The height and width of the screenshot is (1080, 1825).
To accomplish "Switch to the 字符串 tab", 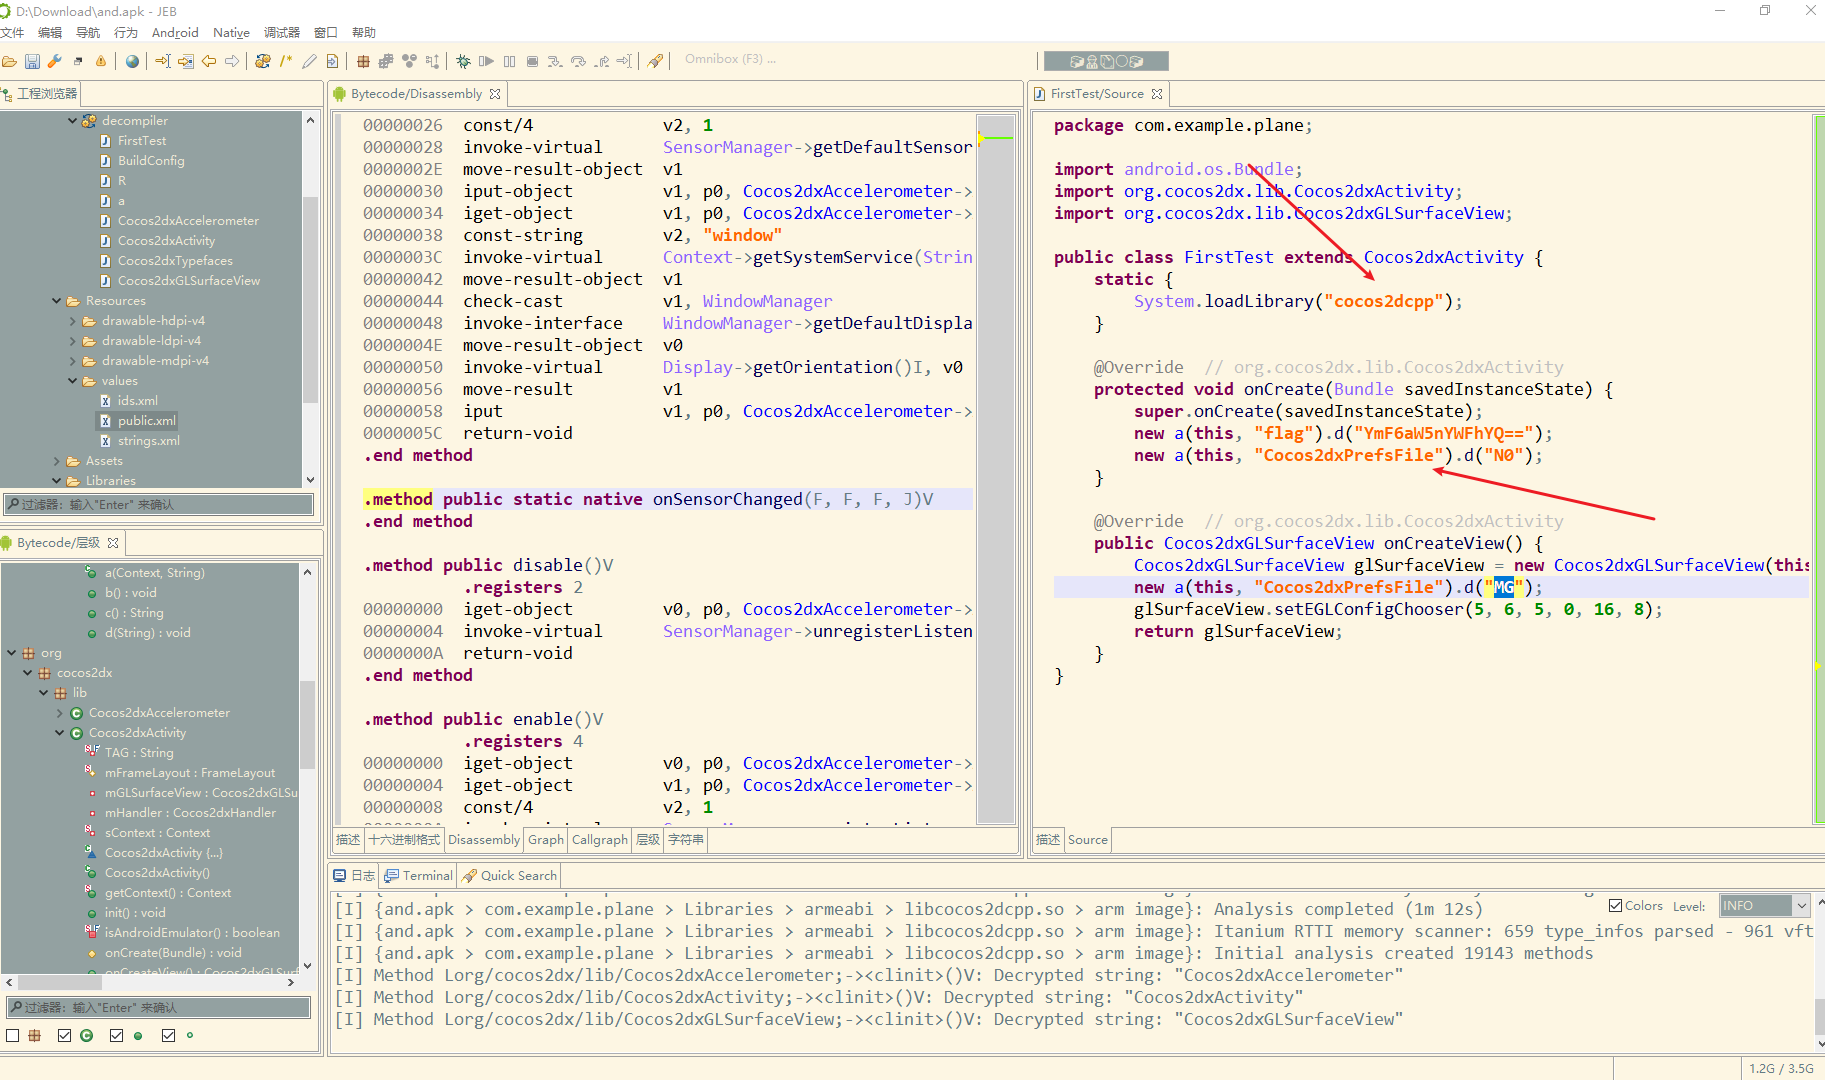I will click(685, 840).
